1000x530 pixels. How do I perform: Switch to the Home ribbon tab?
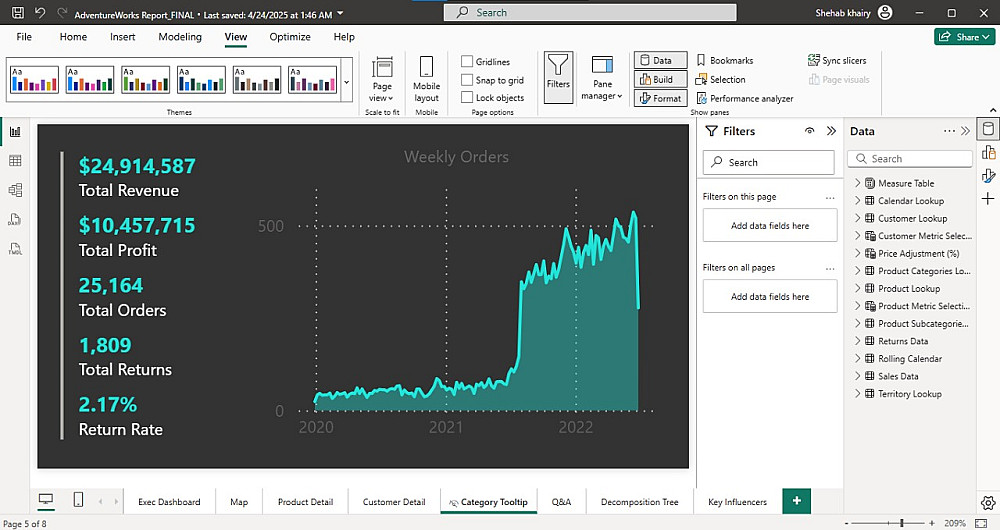73,37
